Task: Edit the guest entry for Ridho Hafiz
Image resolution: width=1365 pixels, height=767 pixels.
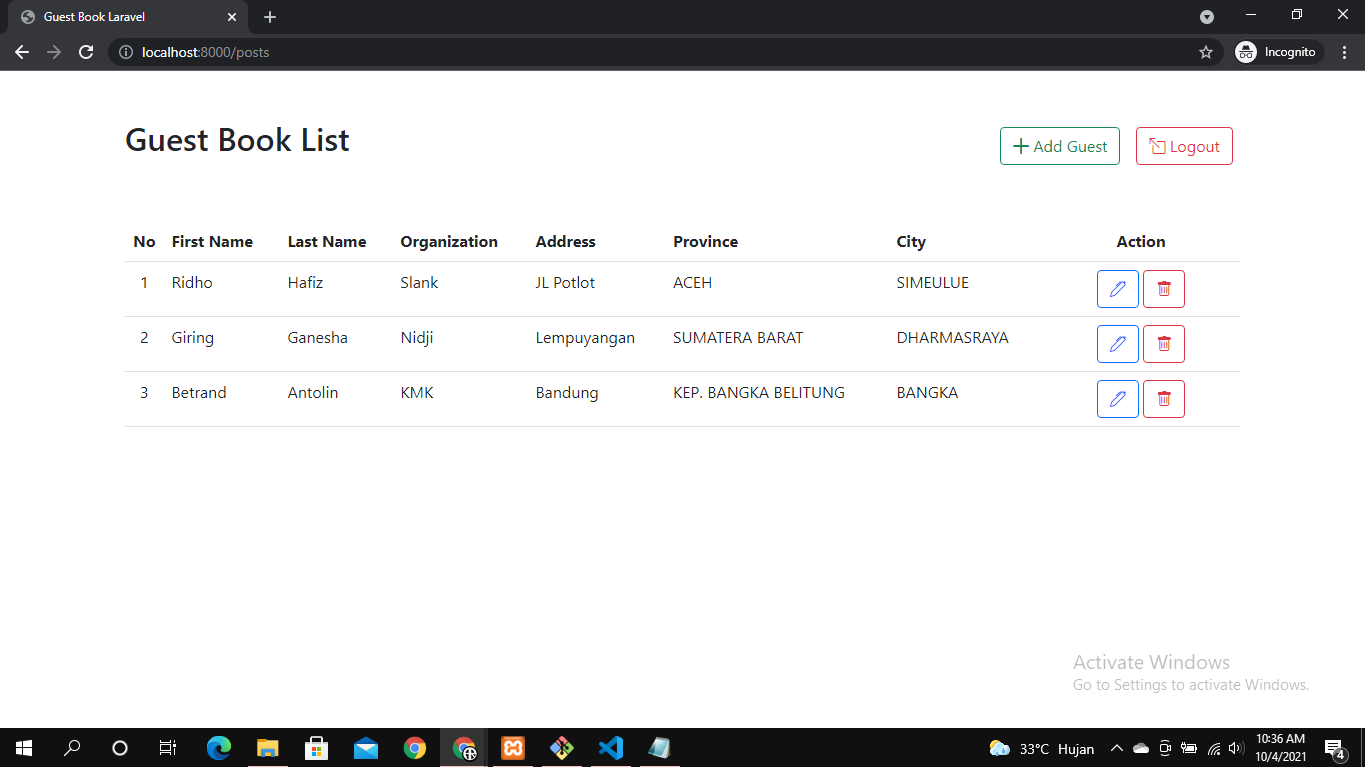Action: coord(1117,288)
